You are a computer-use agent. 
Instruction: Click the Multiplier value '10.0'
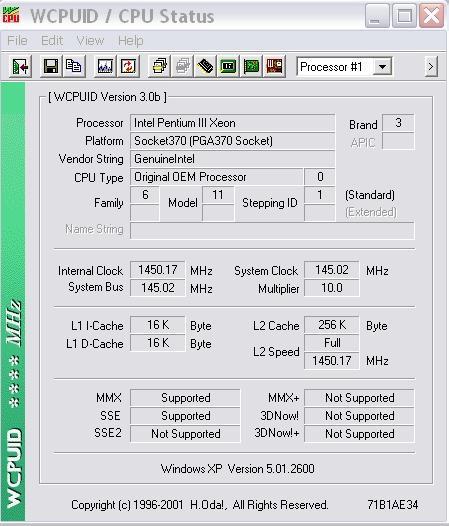332,288
